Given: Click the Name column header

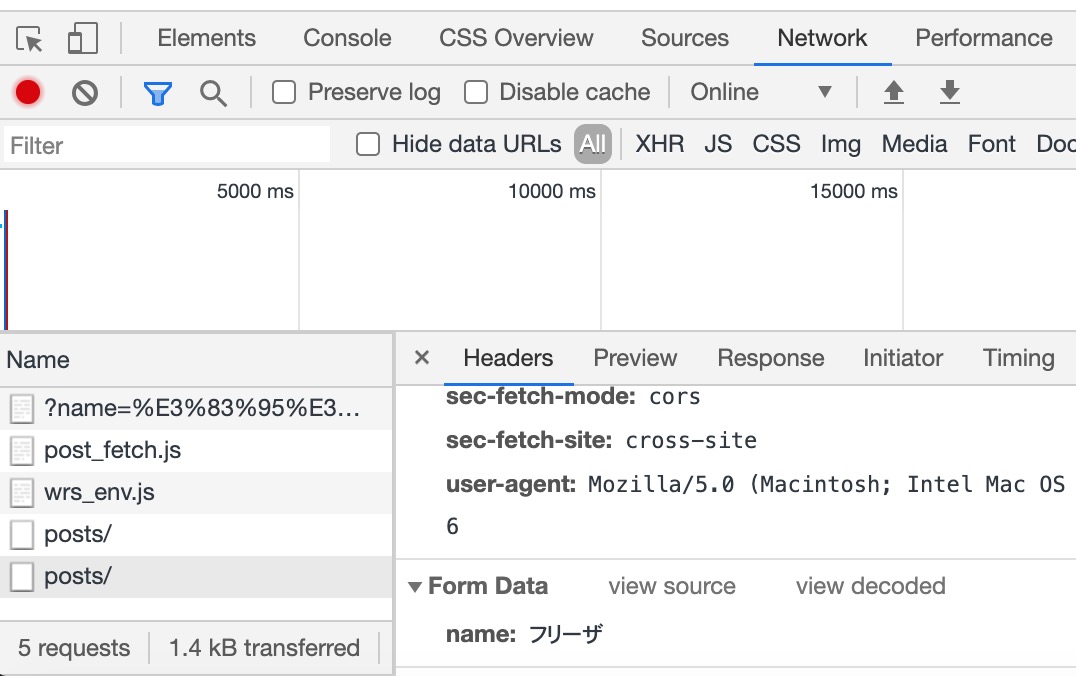Looking at the screenshot, I should point(197,360).
